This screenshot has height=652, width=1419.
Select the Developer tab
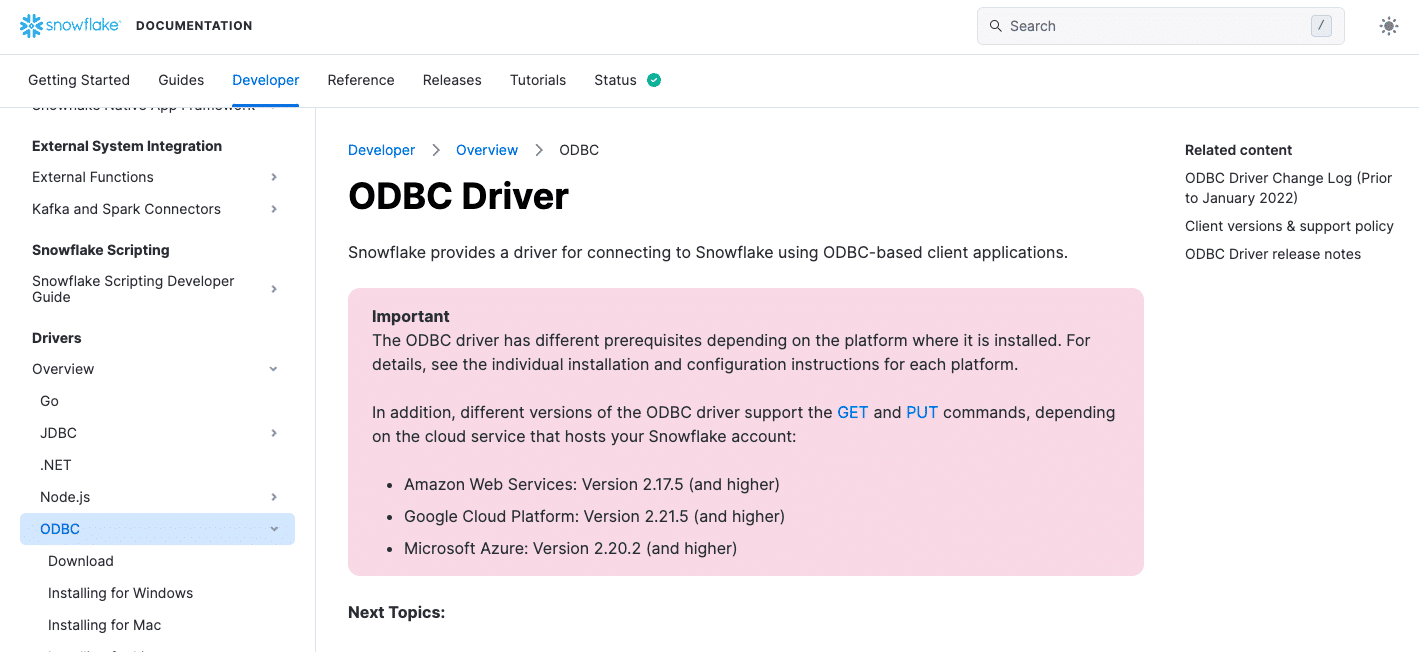coord(266,80)
